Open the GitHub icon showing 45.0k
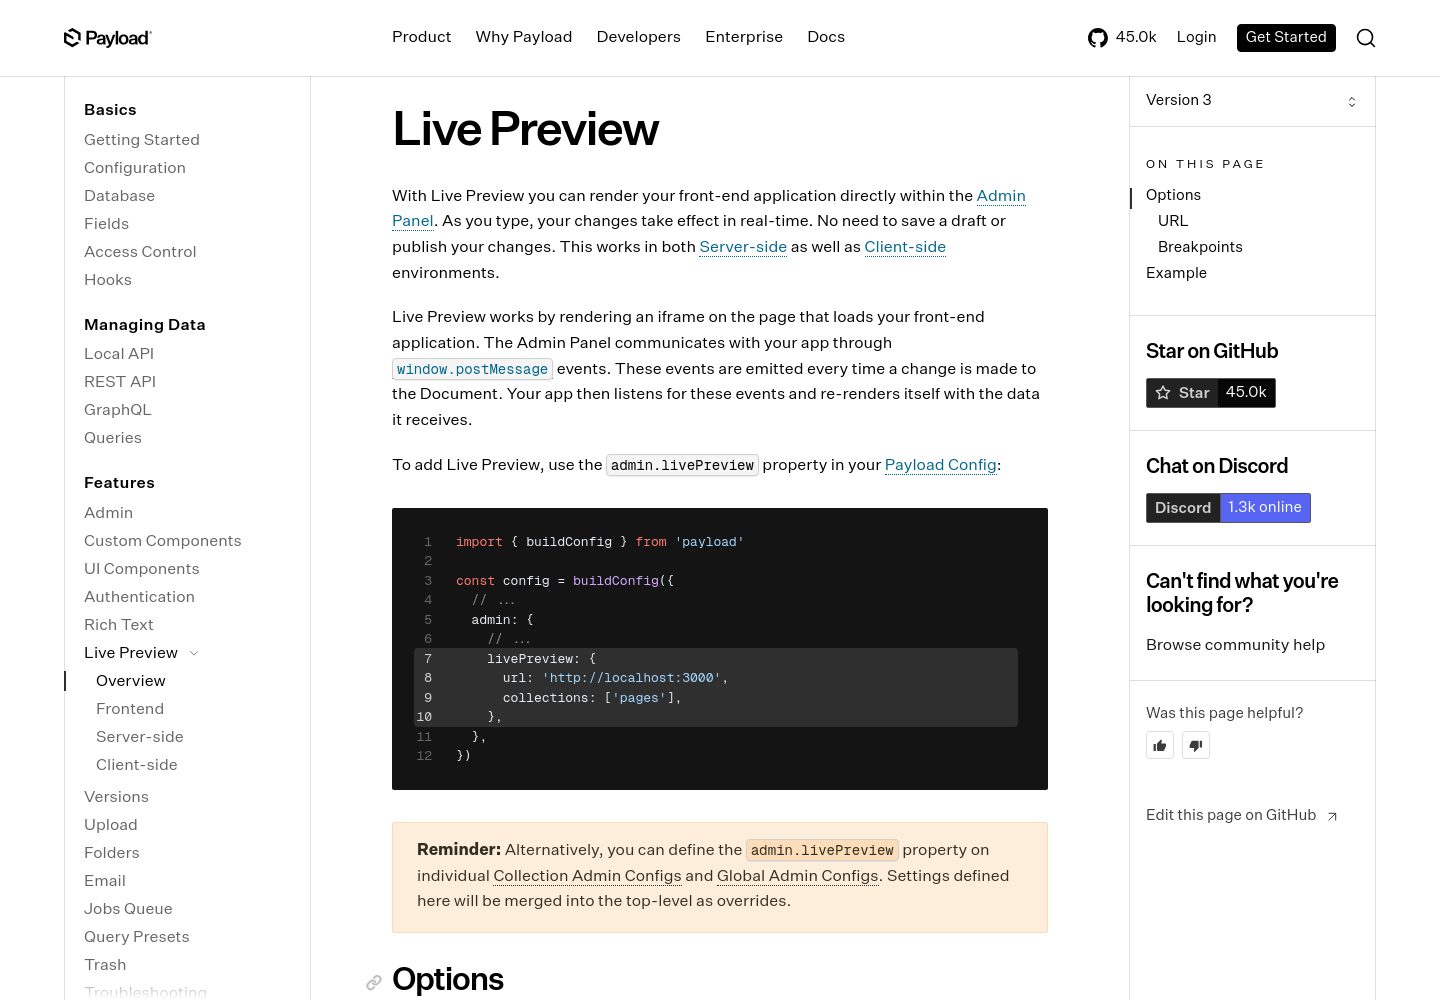This screenshot has height=1000, width=1440. click(1122, 38)
